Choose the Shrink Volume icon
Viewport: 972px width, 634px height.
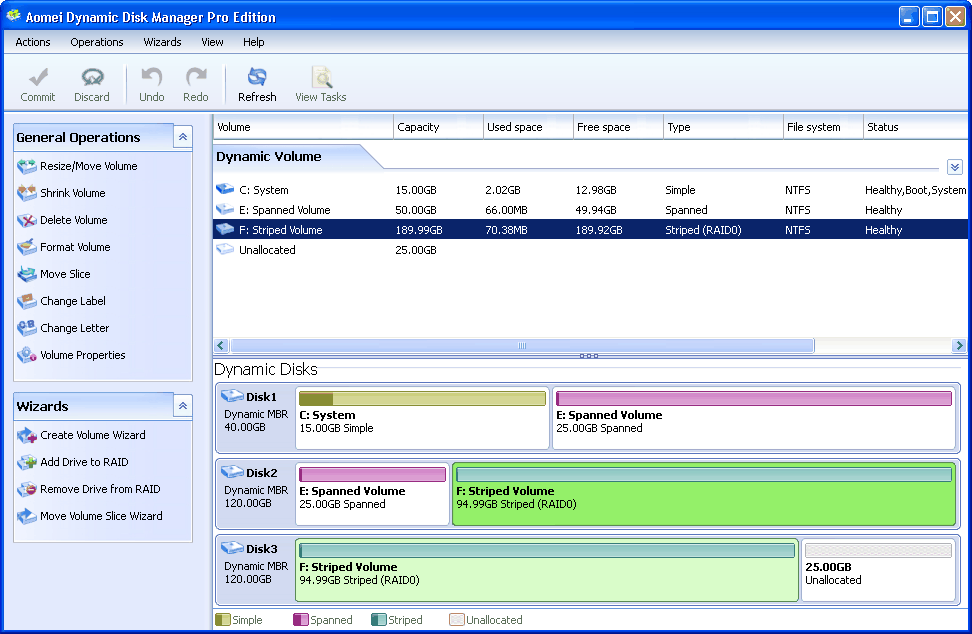click(27, 193)
